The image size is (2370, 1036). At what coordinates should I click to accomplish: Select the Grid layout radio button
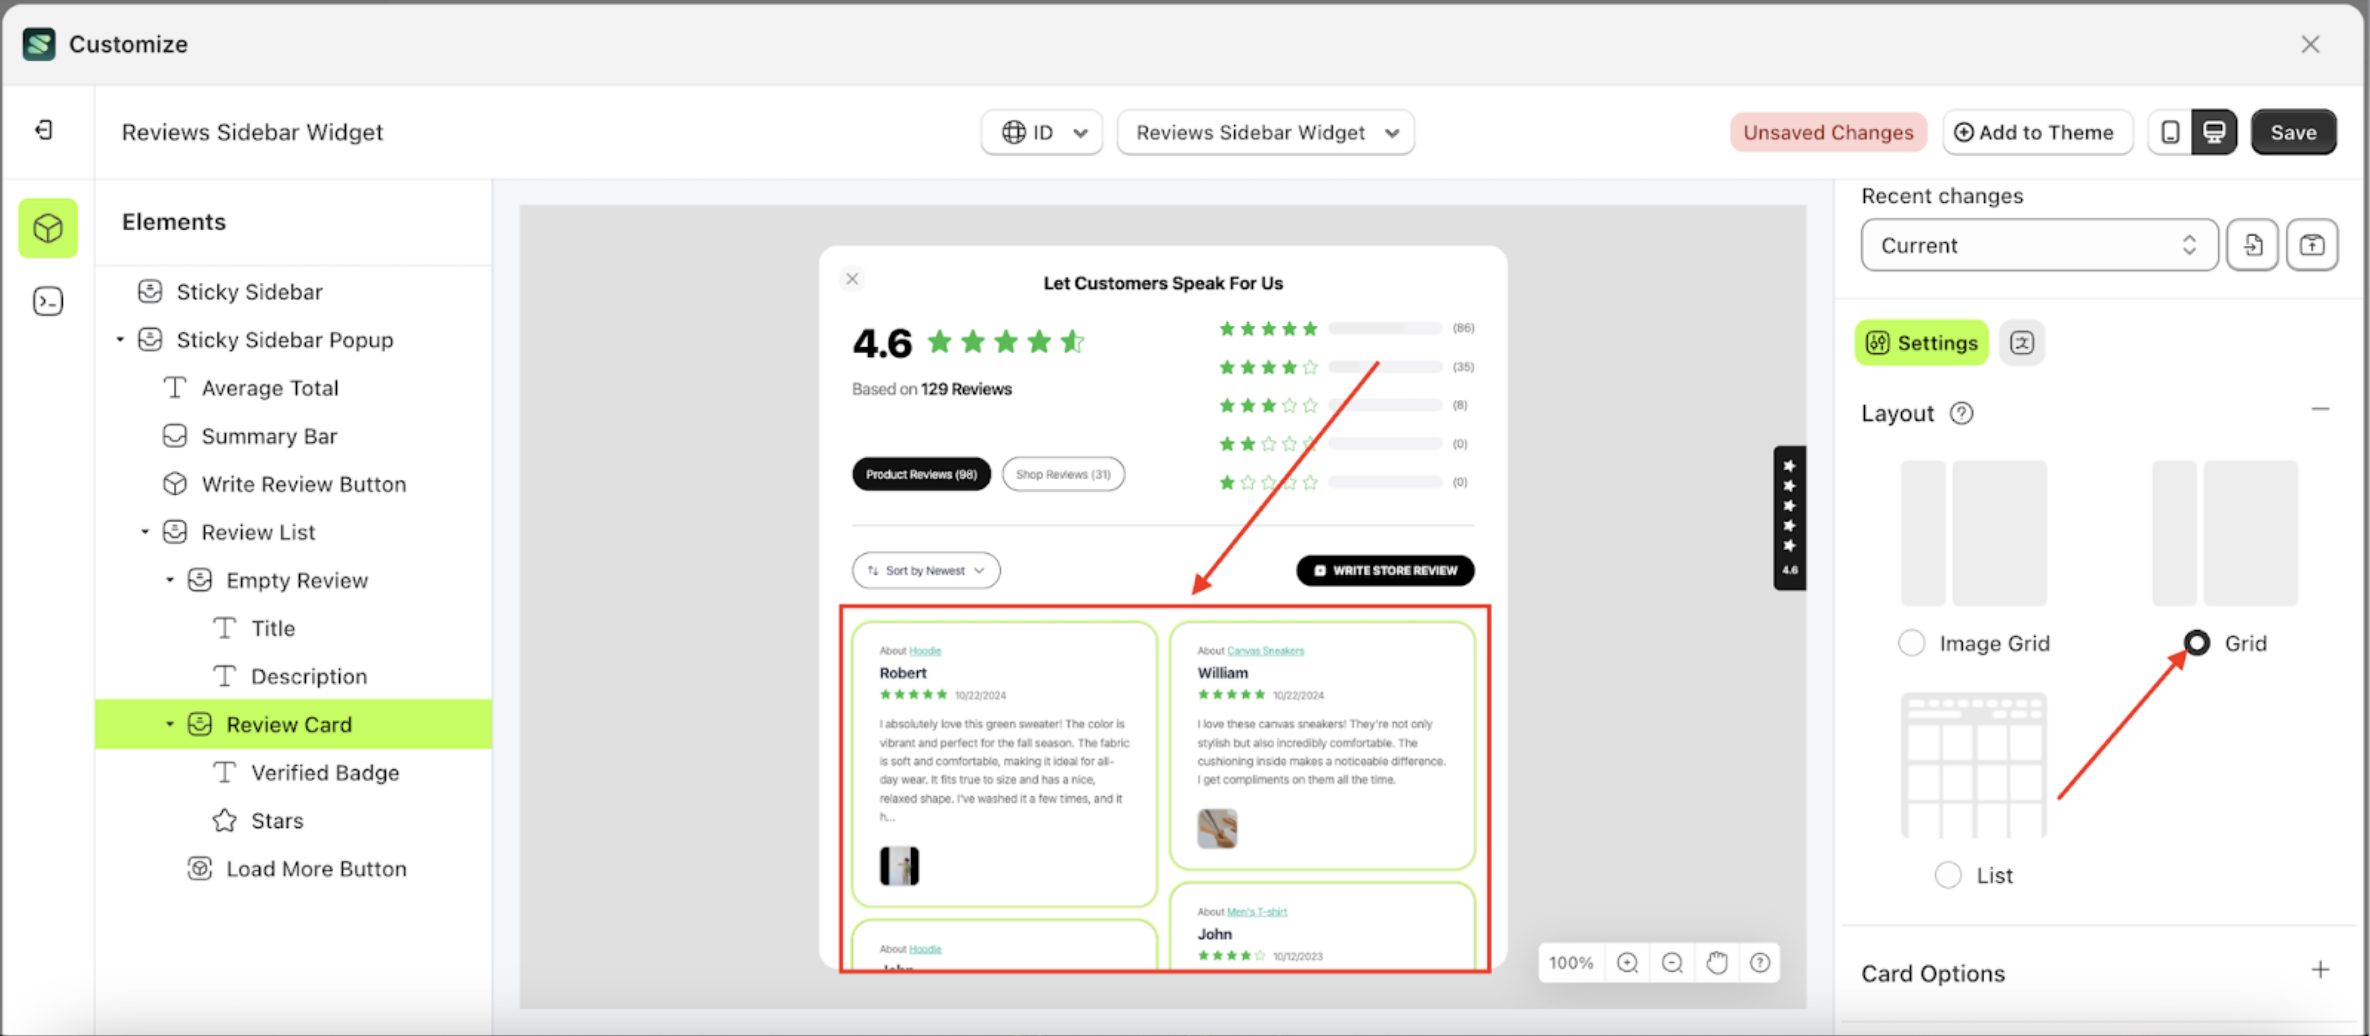2196,643
